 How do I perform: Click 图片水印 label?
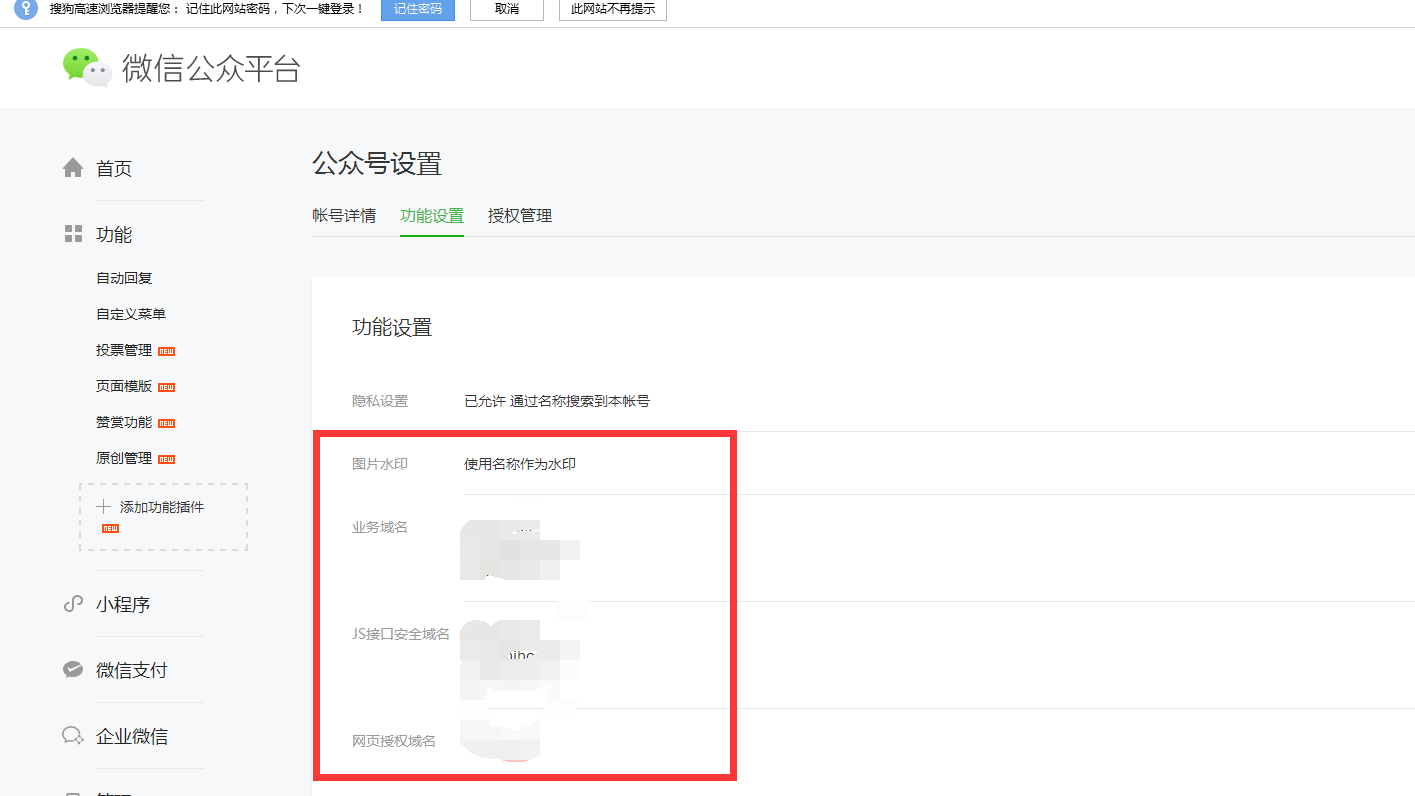coord(380,464)
